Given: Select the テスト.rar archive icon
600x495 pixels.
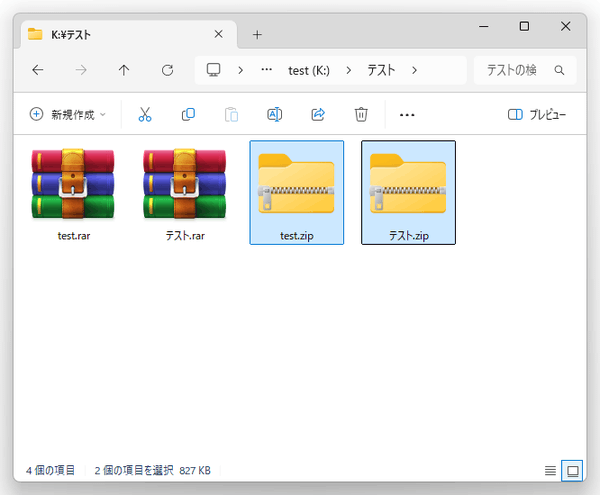Looking at the screenshot, I should 184,184.
